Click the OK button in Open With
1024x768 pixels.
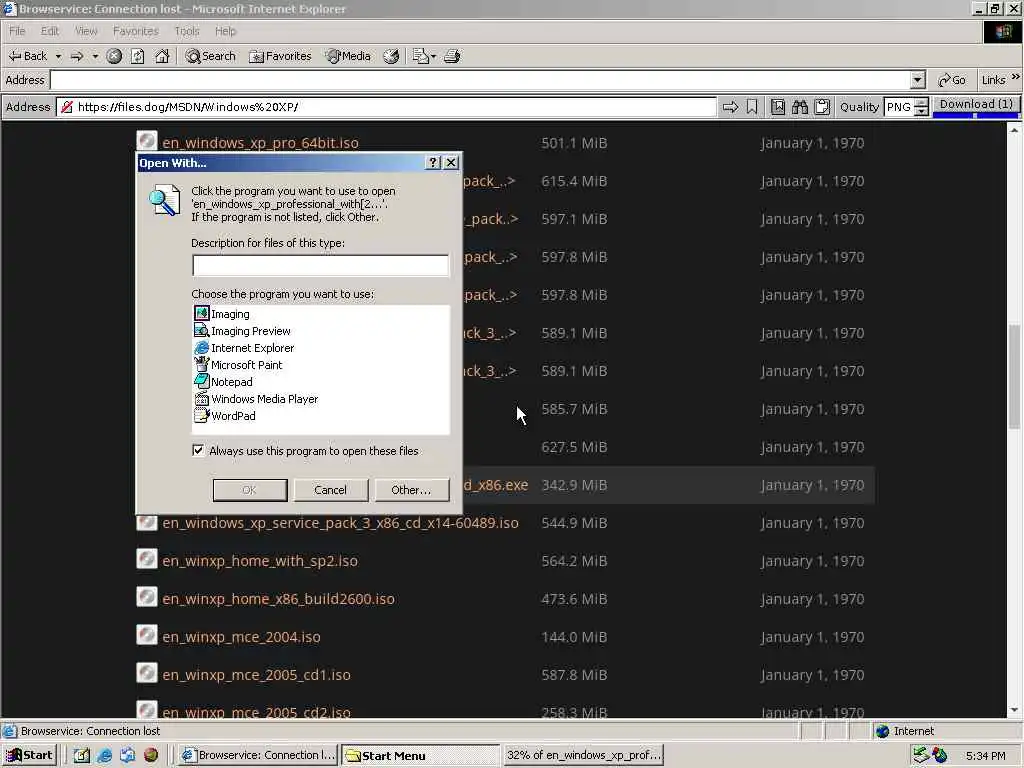250,490
